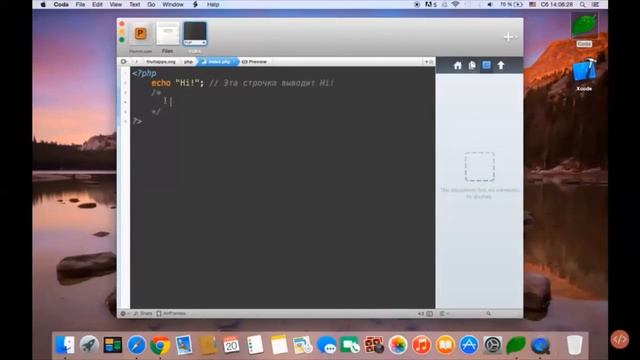Click the fruitapps.org path segment
640x360 pixels.
pyautogui.click(x=161, y=62)
